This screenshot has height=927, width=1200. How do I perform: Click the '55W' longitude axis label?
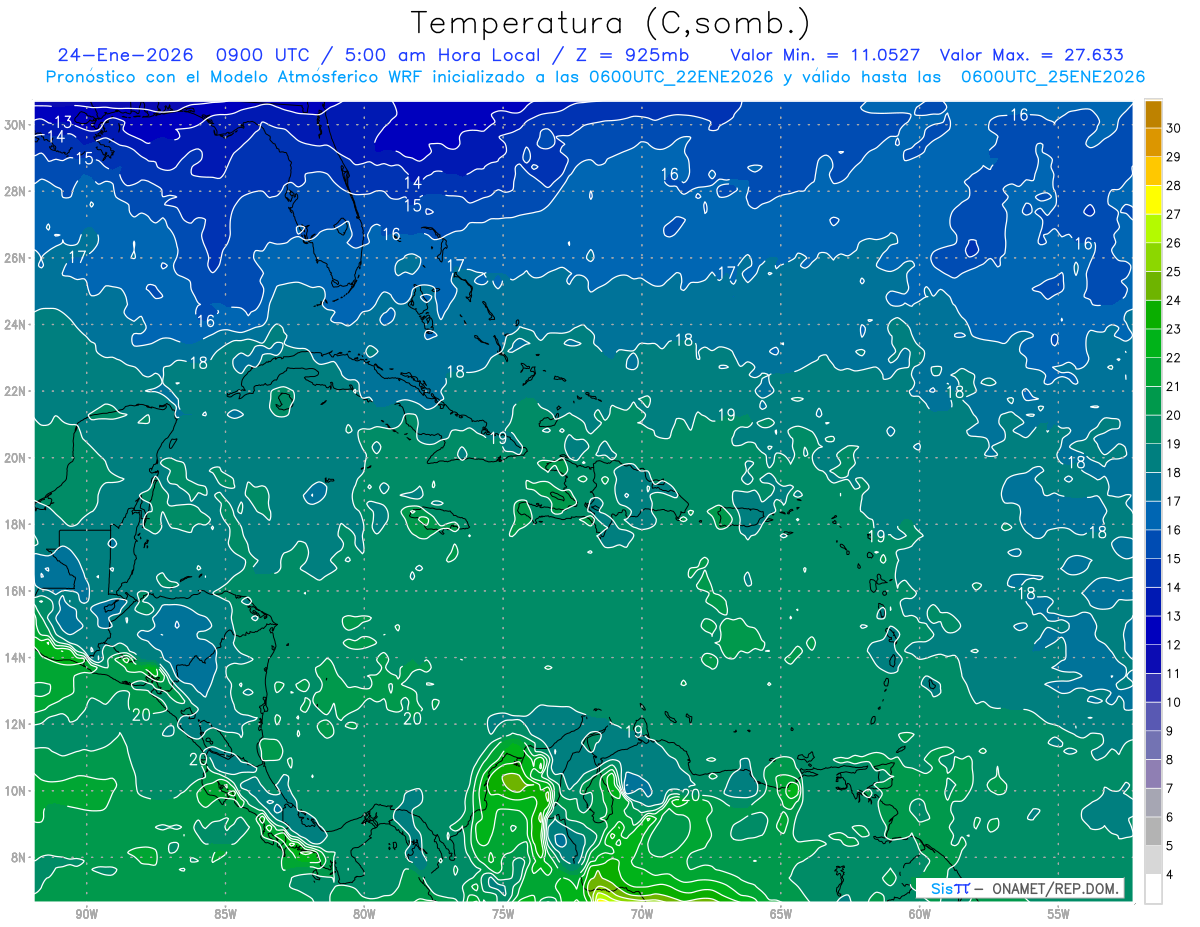pos(1059,914)
